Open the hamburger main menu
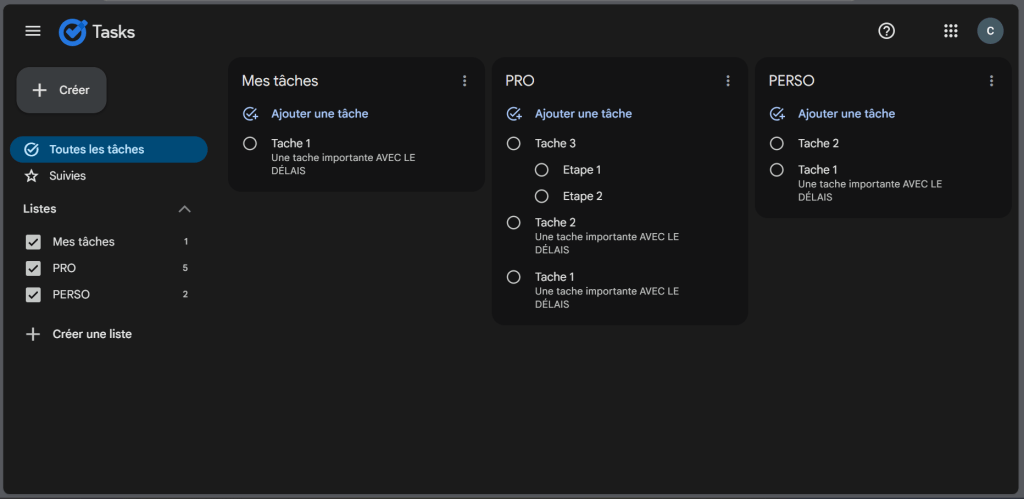1024x499 pixels. click(x=33, y=31)
